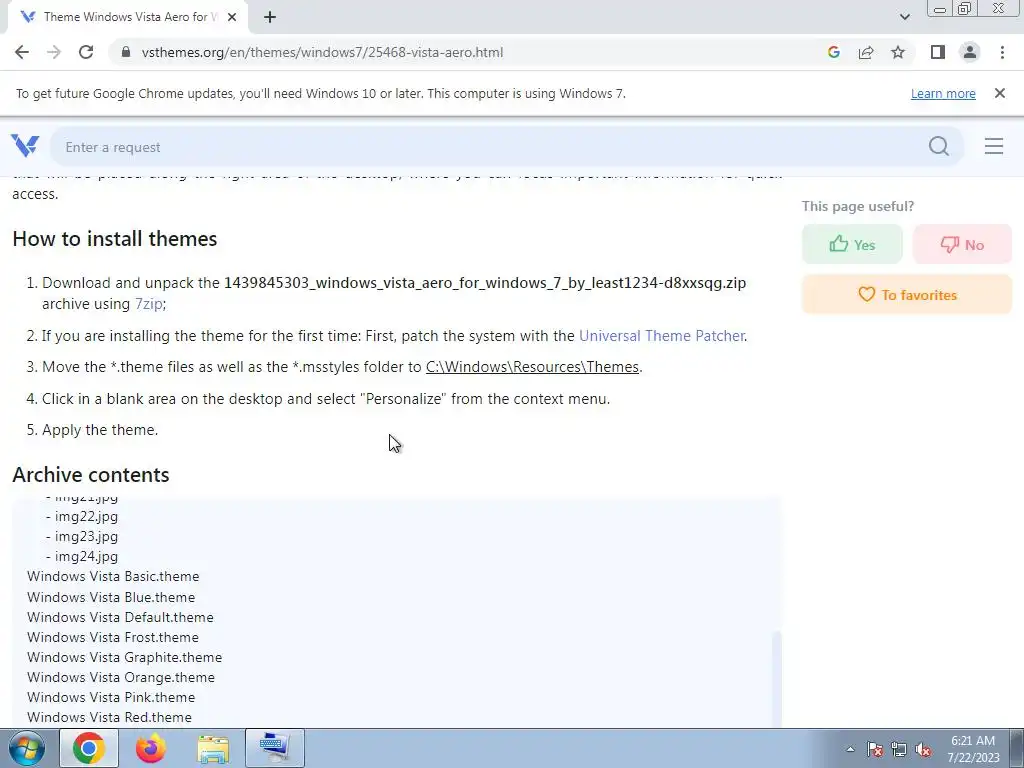Vote No on page usefulness
This screenshot has width=1024, height=768.
click(x=963, y=244)
